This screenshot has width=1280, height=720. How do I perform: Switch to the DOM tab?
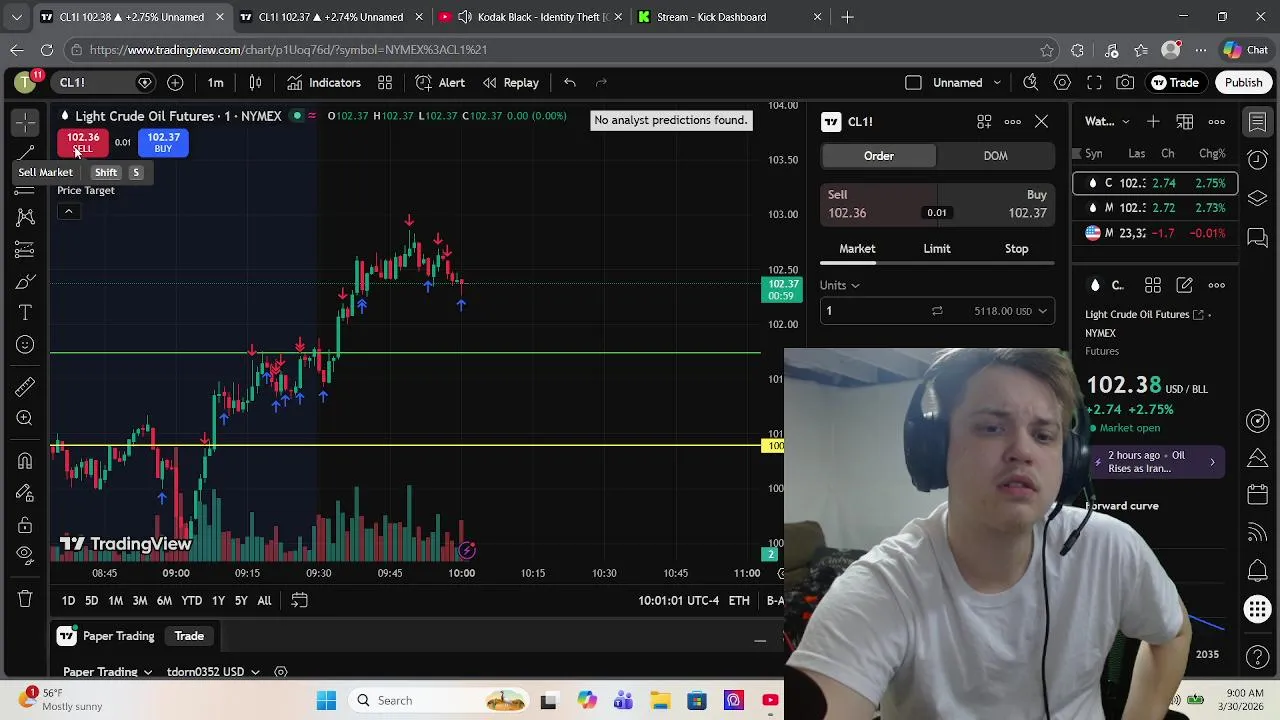tap(995, 156)
